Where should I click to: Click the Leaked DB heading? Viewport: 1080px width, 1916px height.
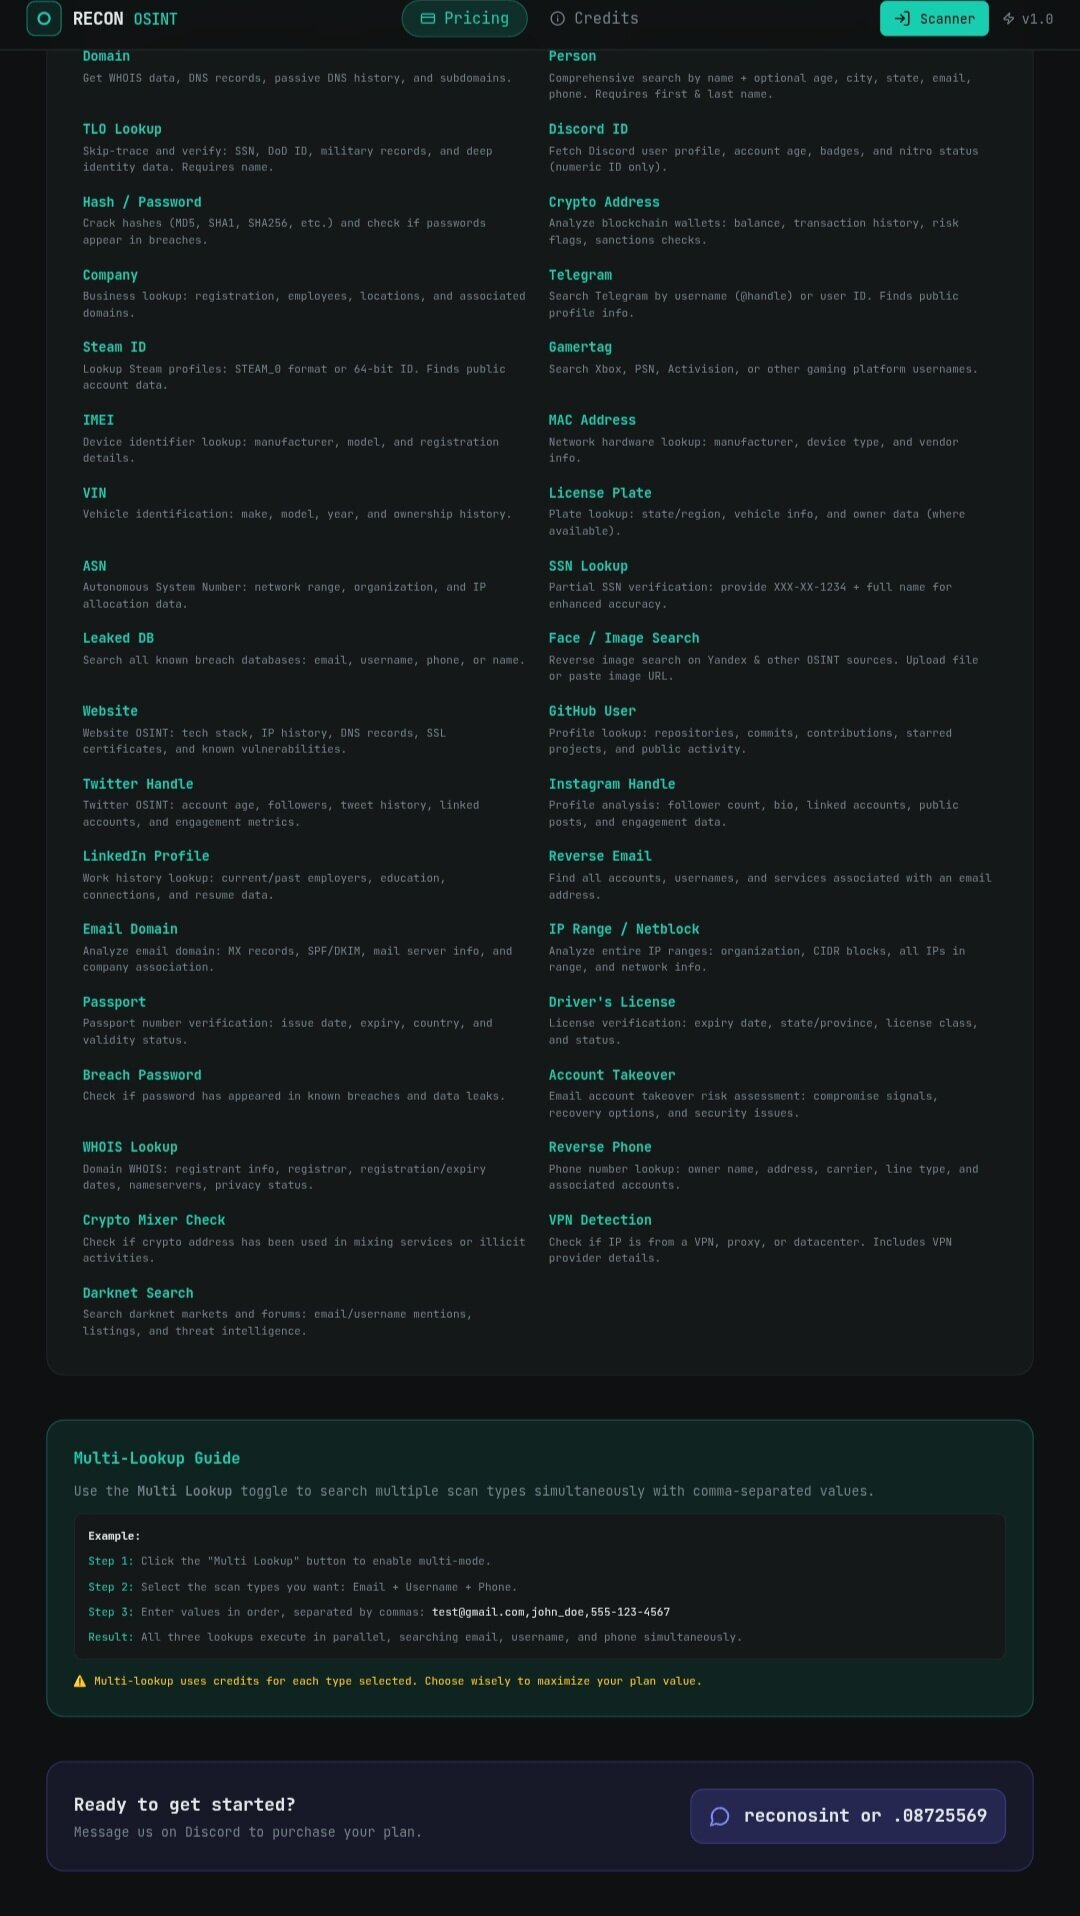[x=118, y=638]
